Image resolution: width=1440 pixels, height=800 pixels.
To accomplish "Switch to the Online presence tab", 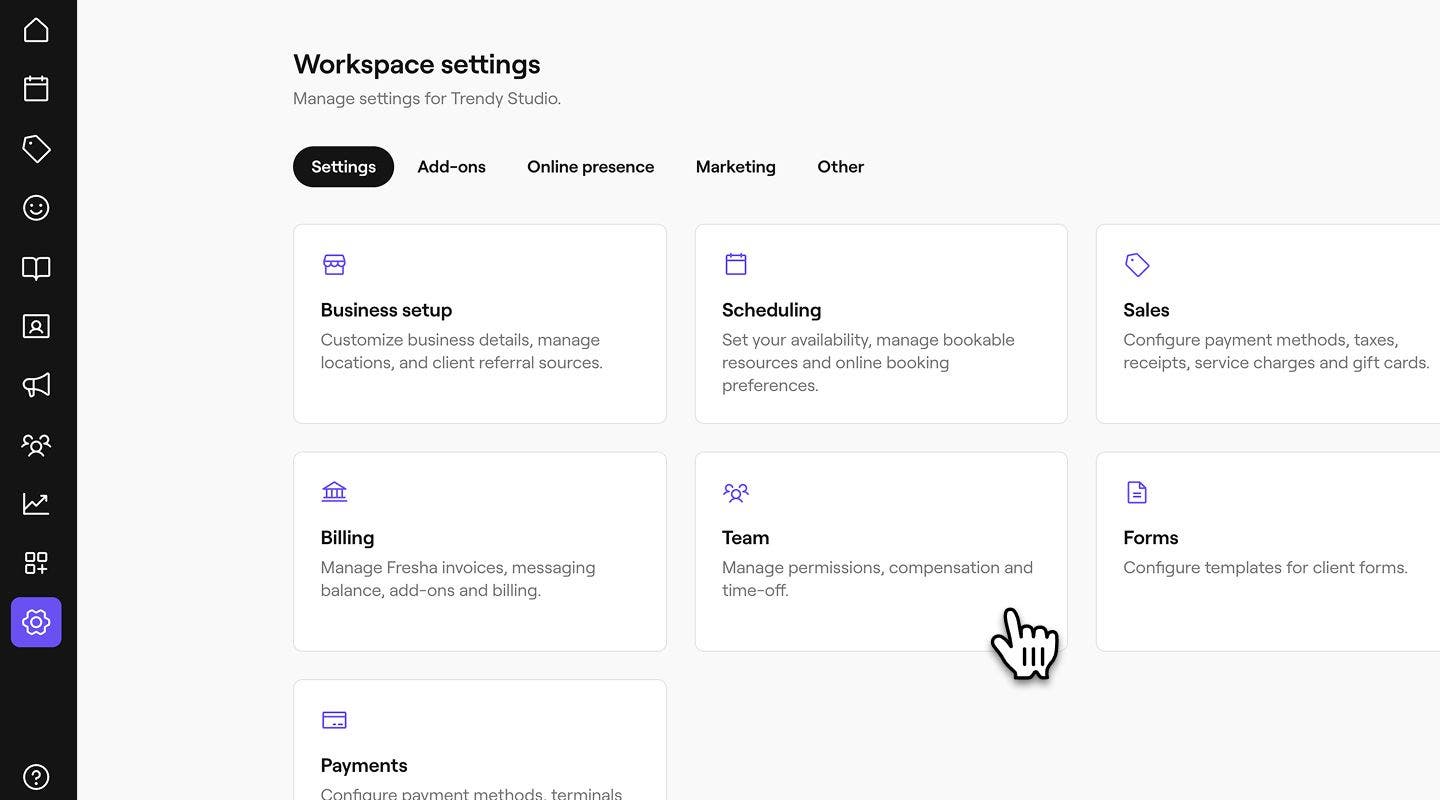I will (x=590, y=167).
